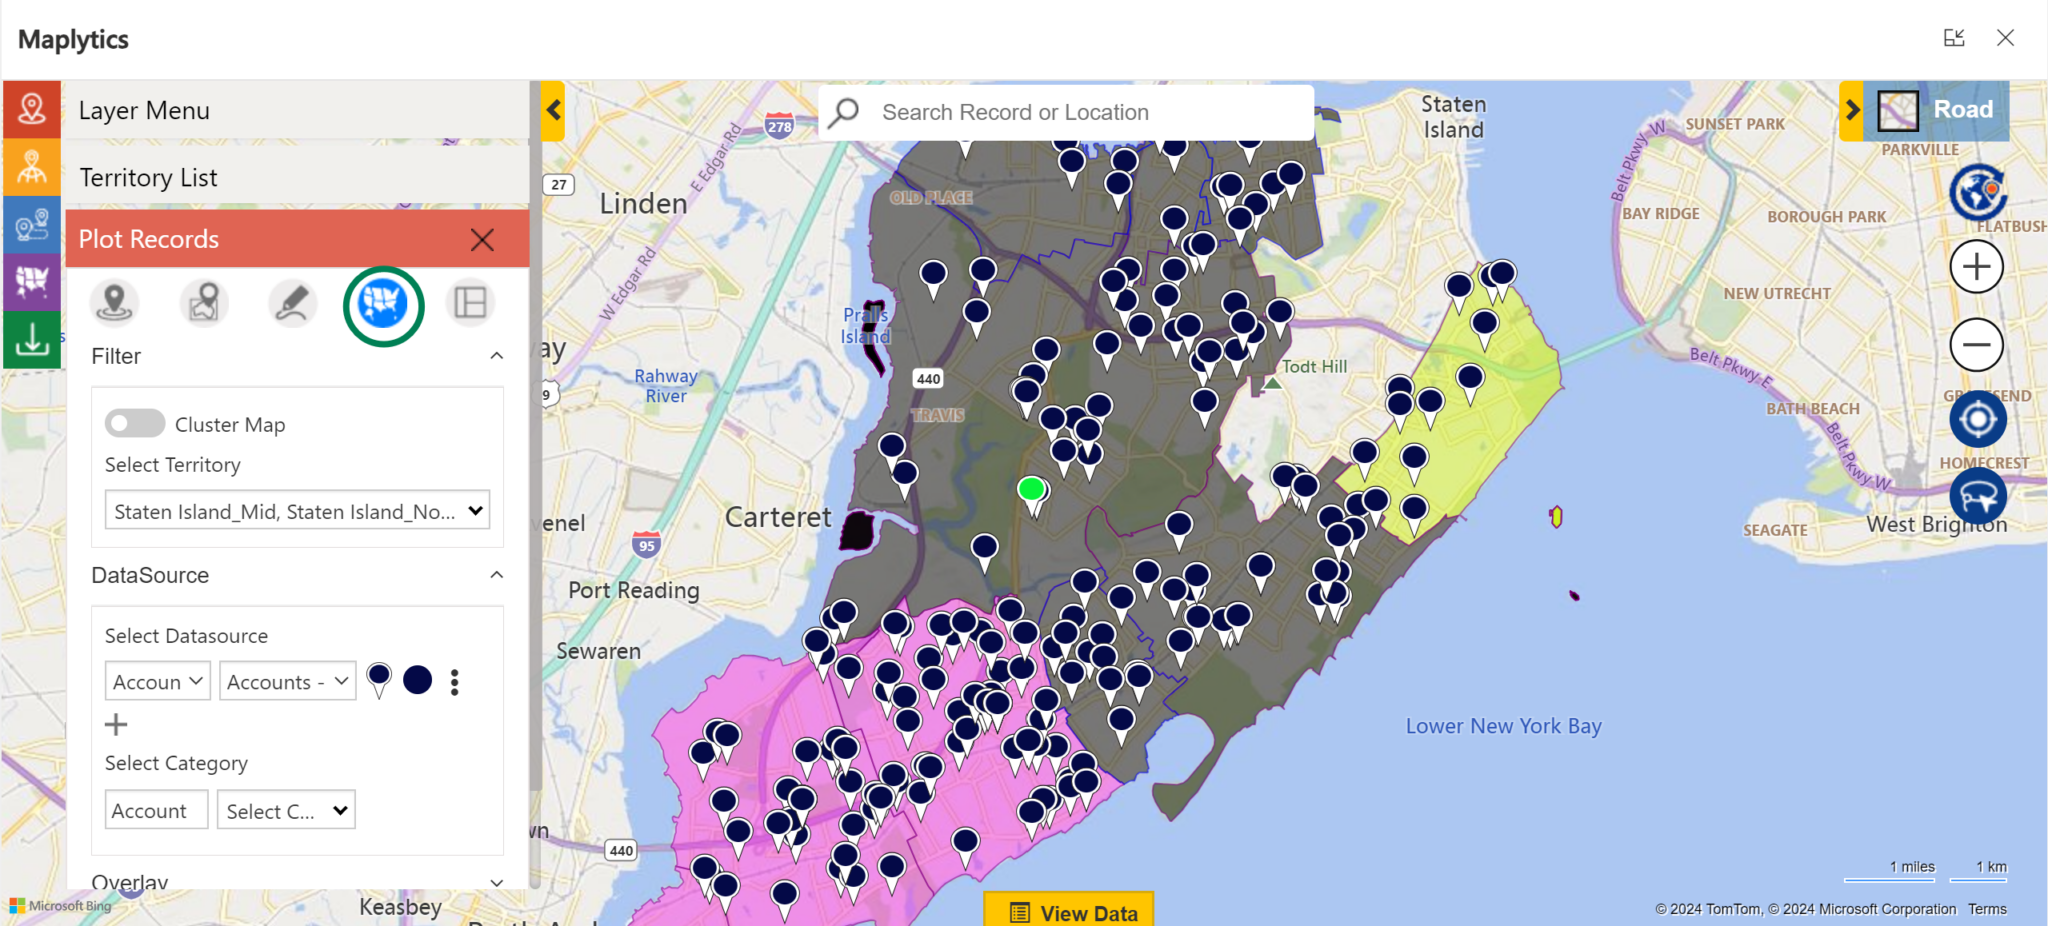Open the Select Territory dropdown
This screenshot has width=2048, height=926.
pos(296,510)
